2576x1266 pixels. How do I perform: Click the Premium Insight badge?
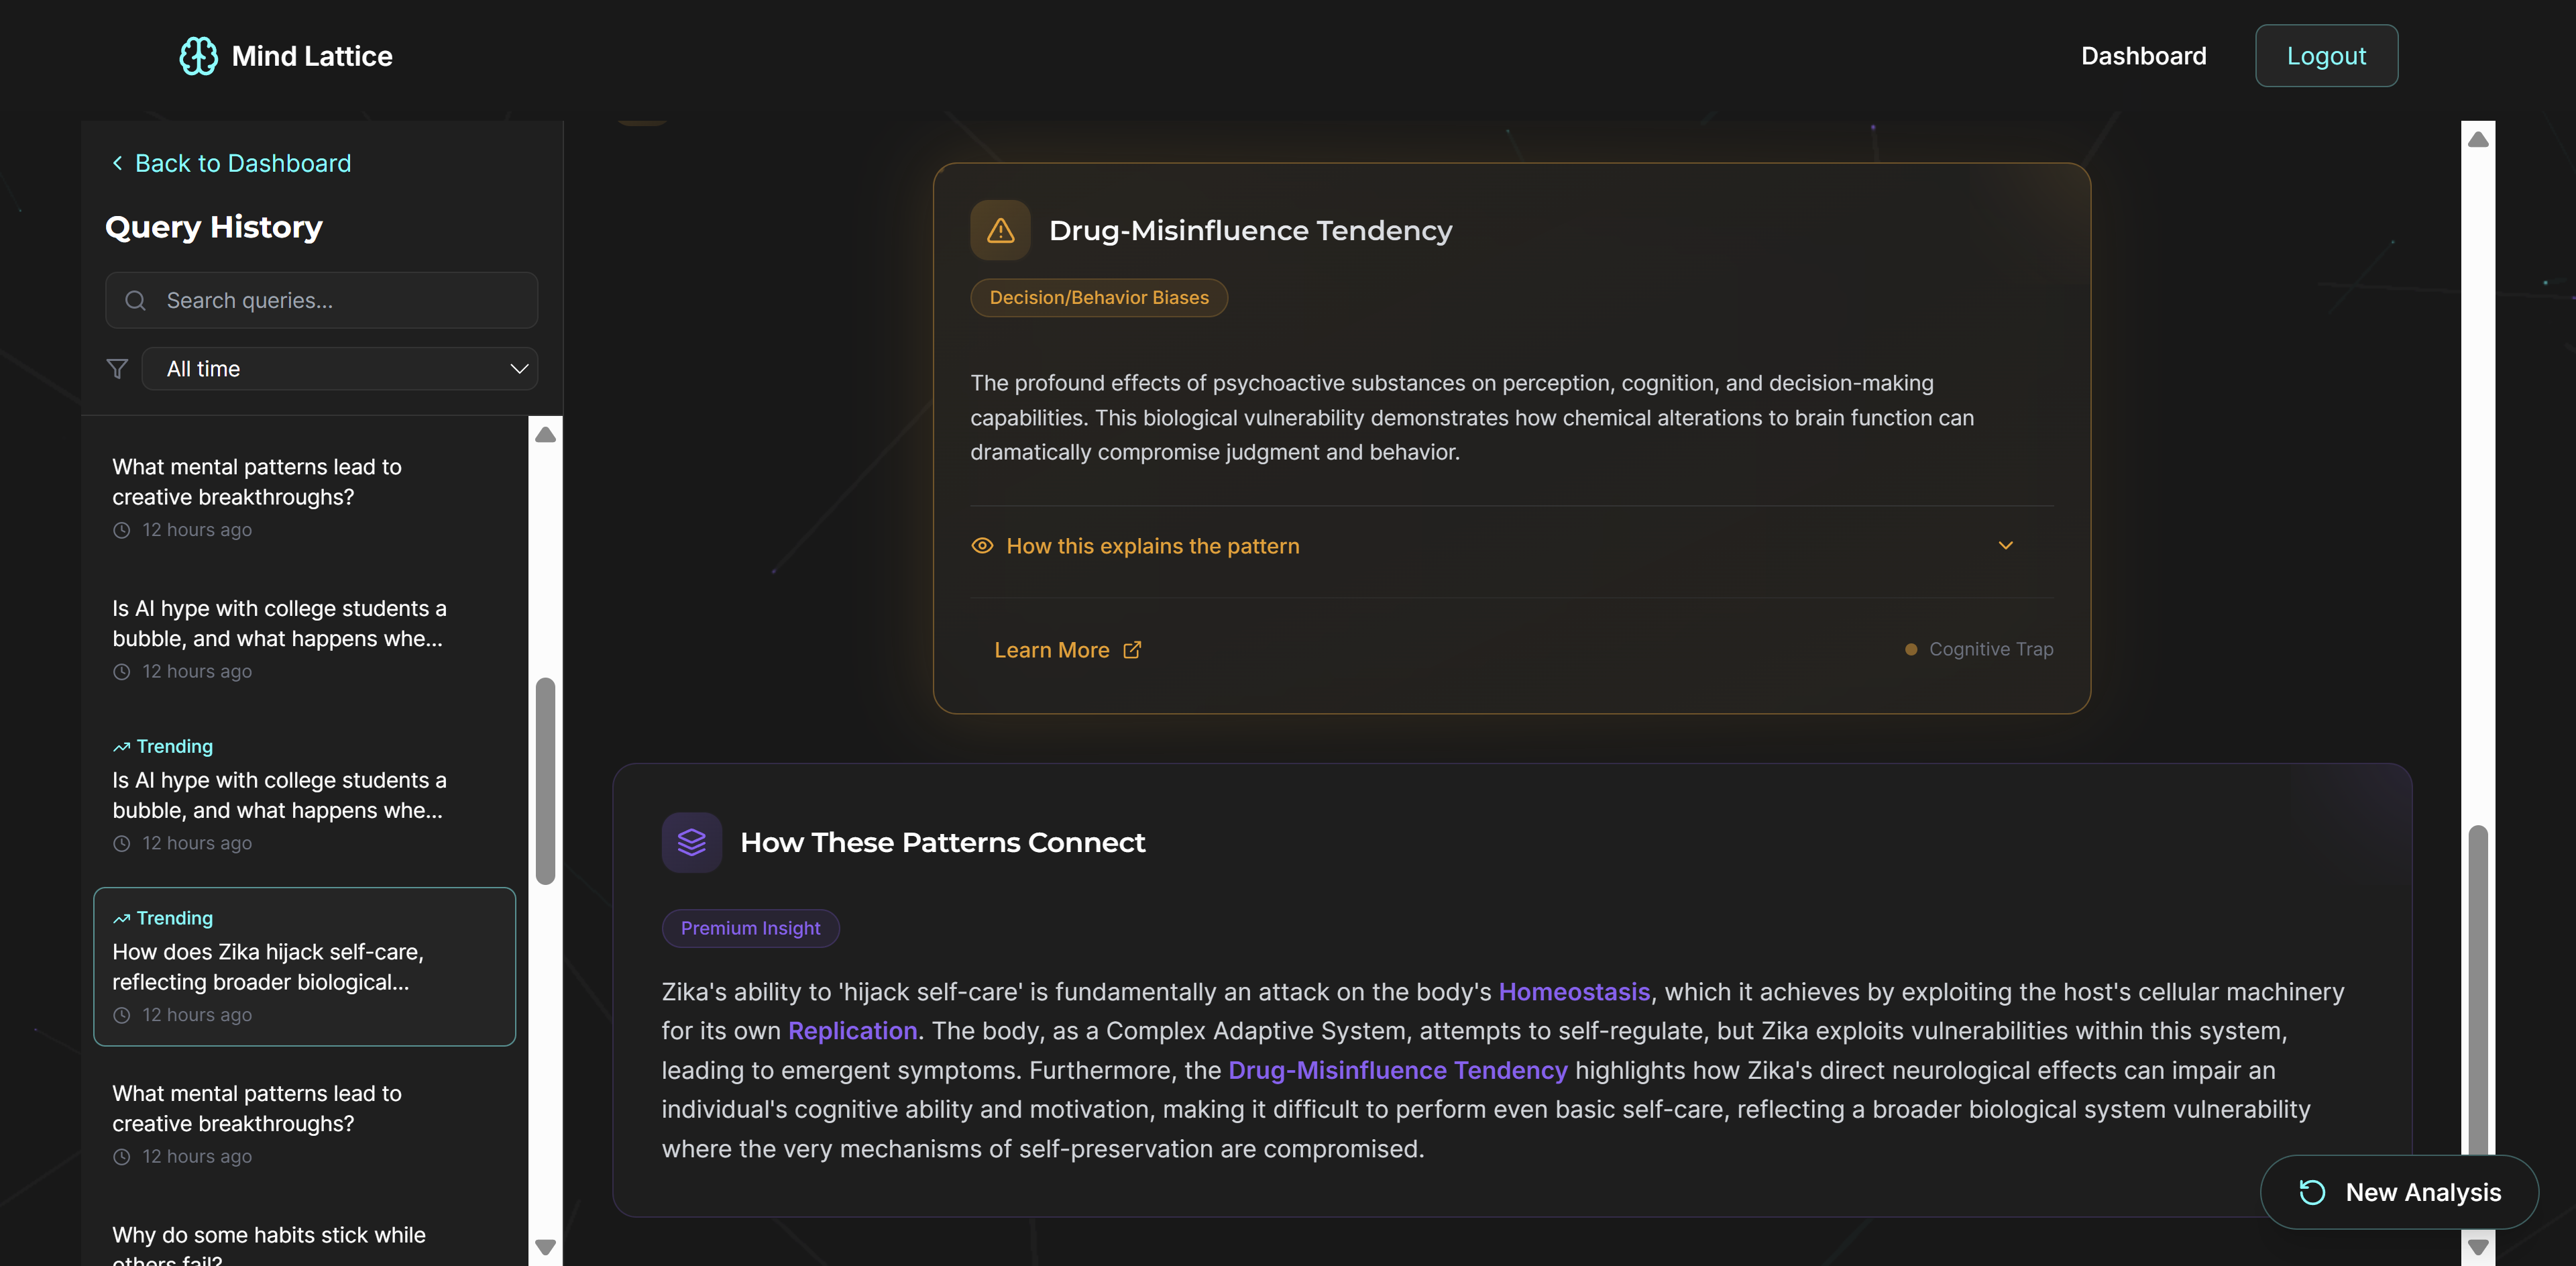[750, 928]
